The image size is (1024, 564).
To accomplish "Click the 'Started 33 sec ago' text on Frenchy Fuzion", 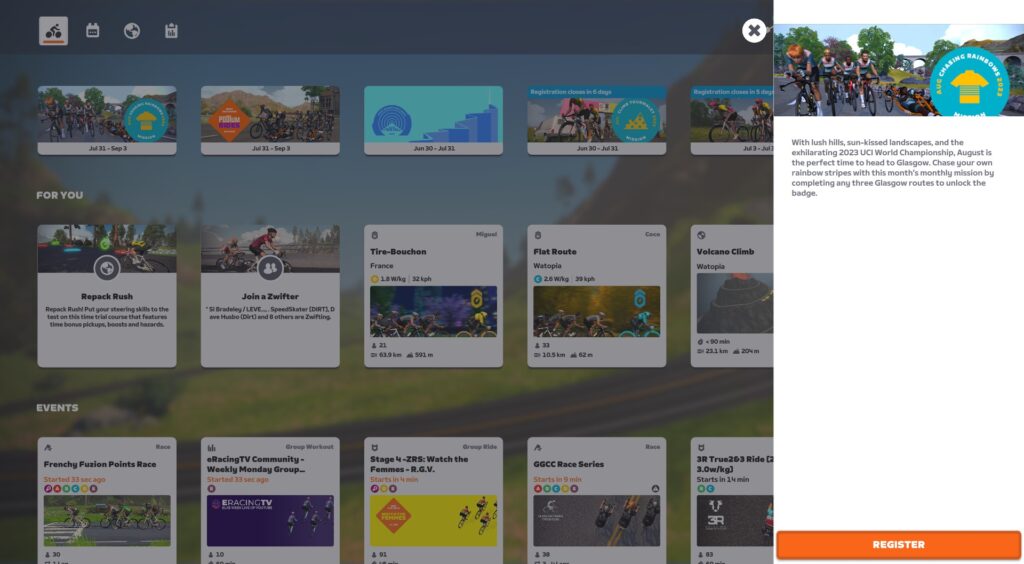I will pyautogui.click(x=74, y=479).
